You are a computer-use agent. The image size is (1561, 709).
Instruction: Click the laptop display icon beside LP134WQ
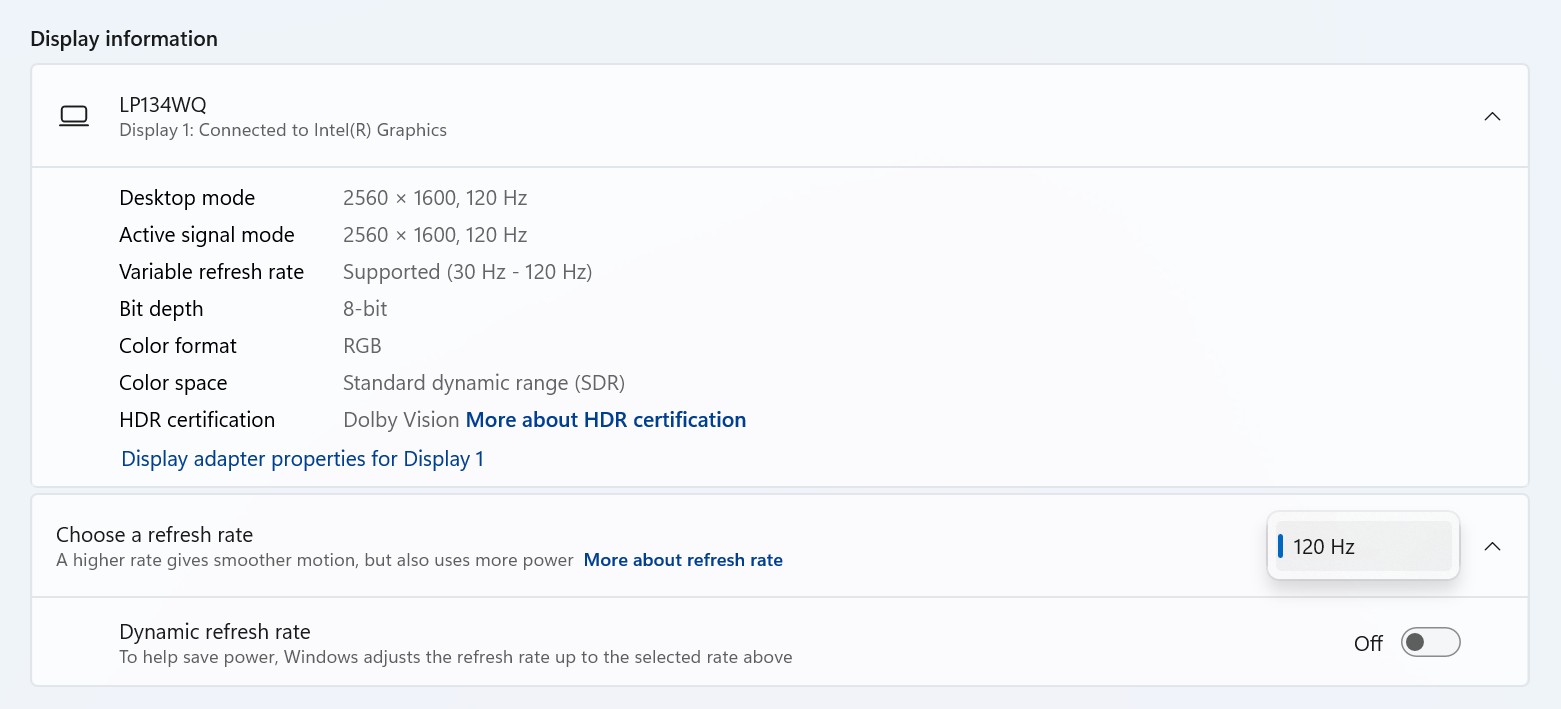pos(74,116)
